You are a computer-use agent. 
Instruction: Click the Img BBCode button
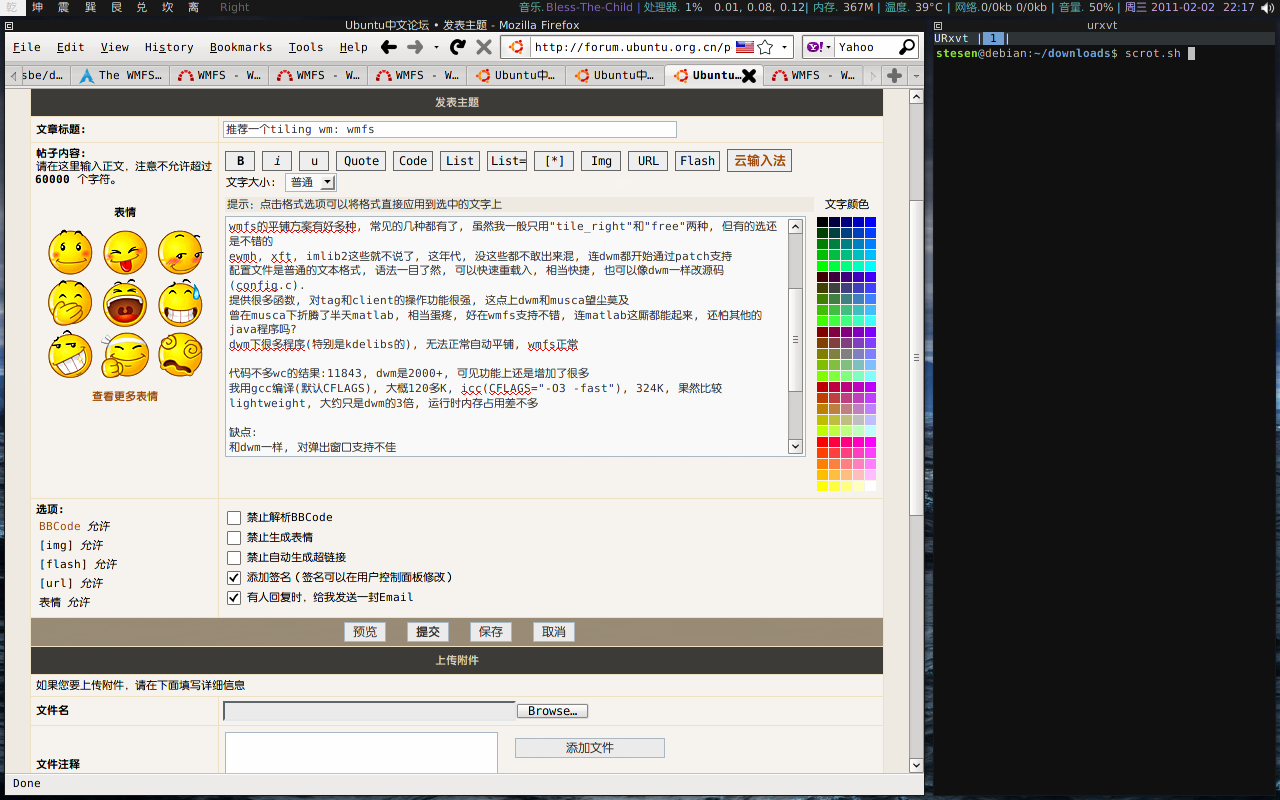(601, 161)
